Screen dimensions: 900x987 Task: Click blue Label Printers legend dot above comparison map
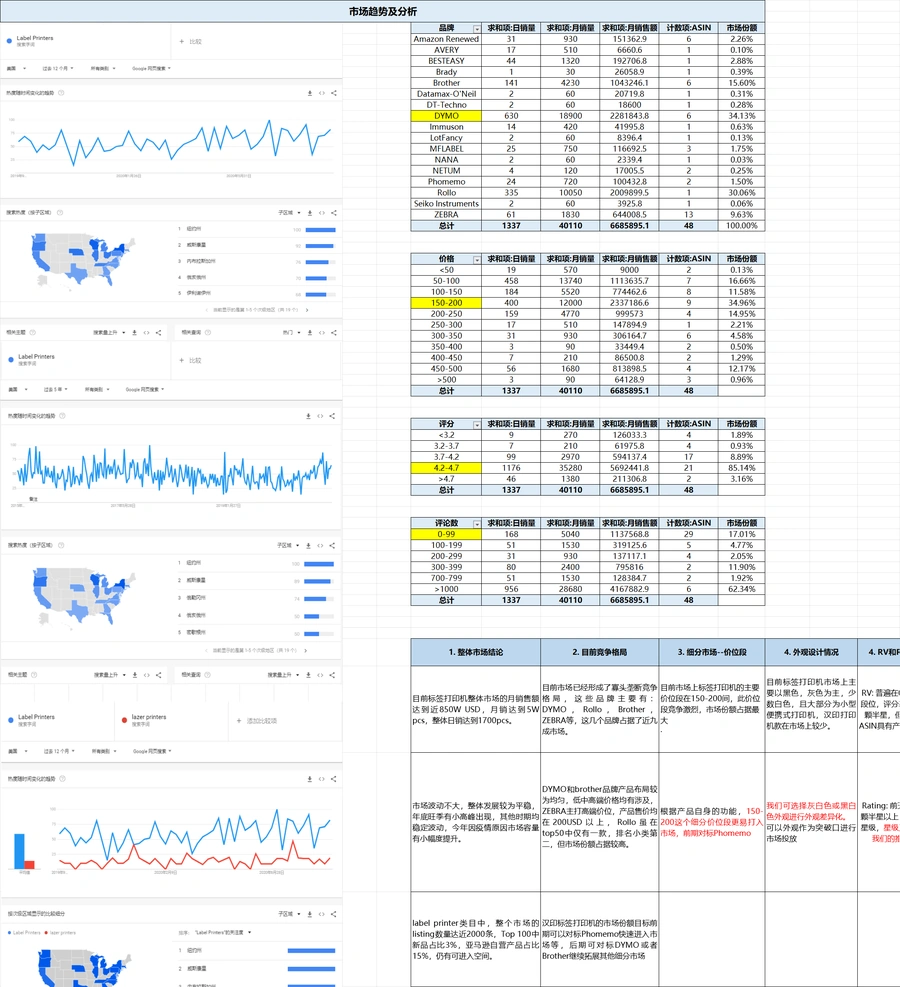(x=9, y=932)
